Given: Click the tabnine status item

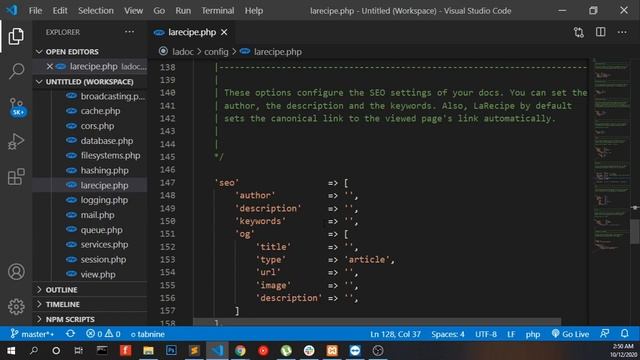Looking at the screenshot, I should tap(147, 334).
